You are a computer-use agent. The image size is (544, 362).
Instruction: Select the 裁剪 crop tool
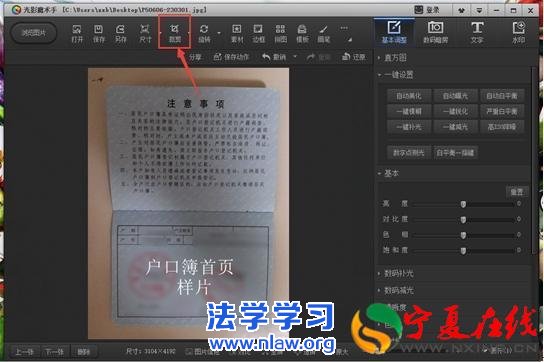(175, 33)
